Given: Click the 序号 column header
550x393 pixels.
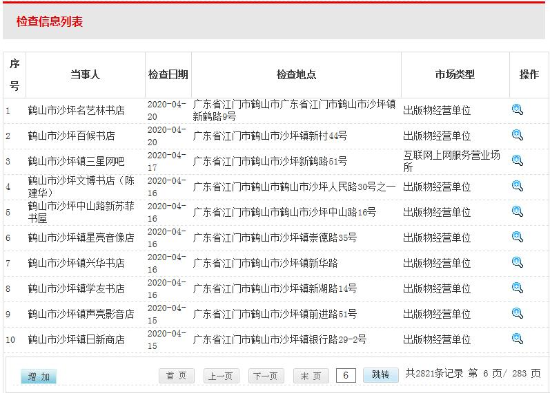Looking at the screenshot, I should 14,75.
